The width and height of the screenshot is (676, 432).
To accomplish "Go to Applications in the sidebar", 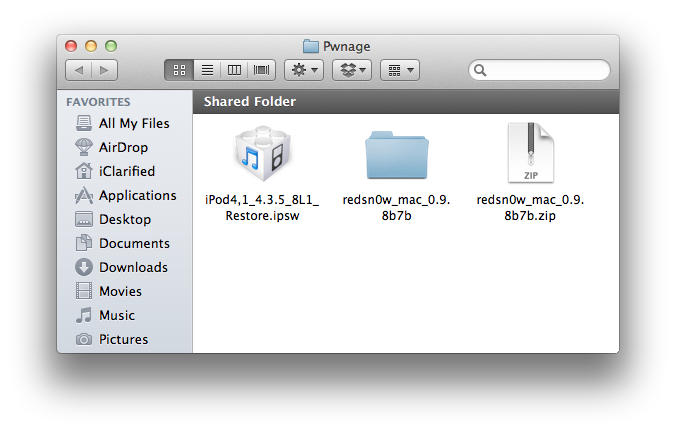I will tap(137, 195).
